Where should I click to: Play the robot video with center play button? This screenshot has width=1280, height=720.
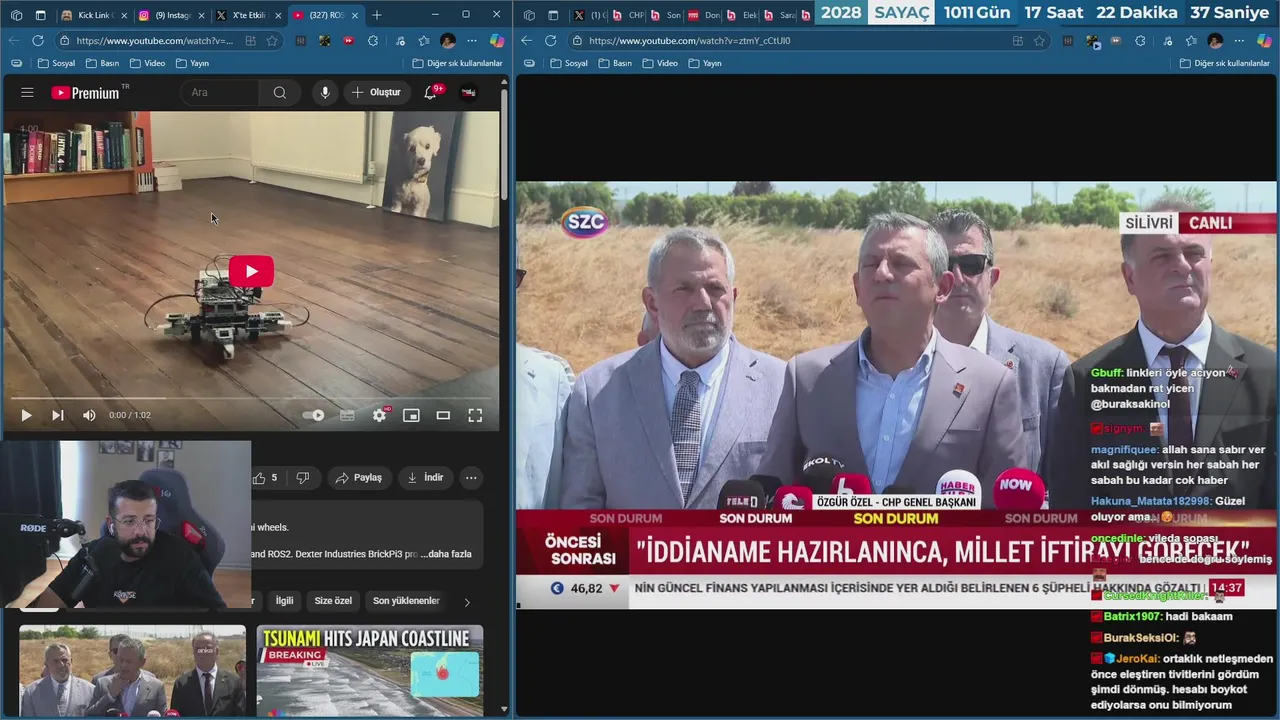tap(250, 271)
